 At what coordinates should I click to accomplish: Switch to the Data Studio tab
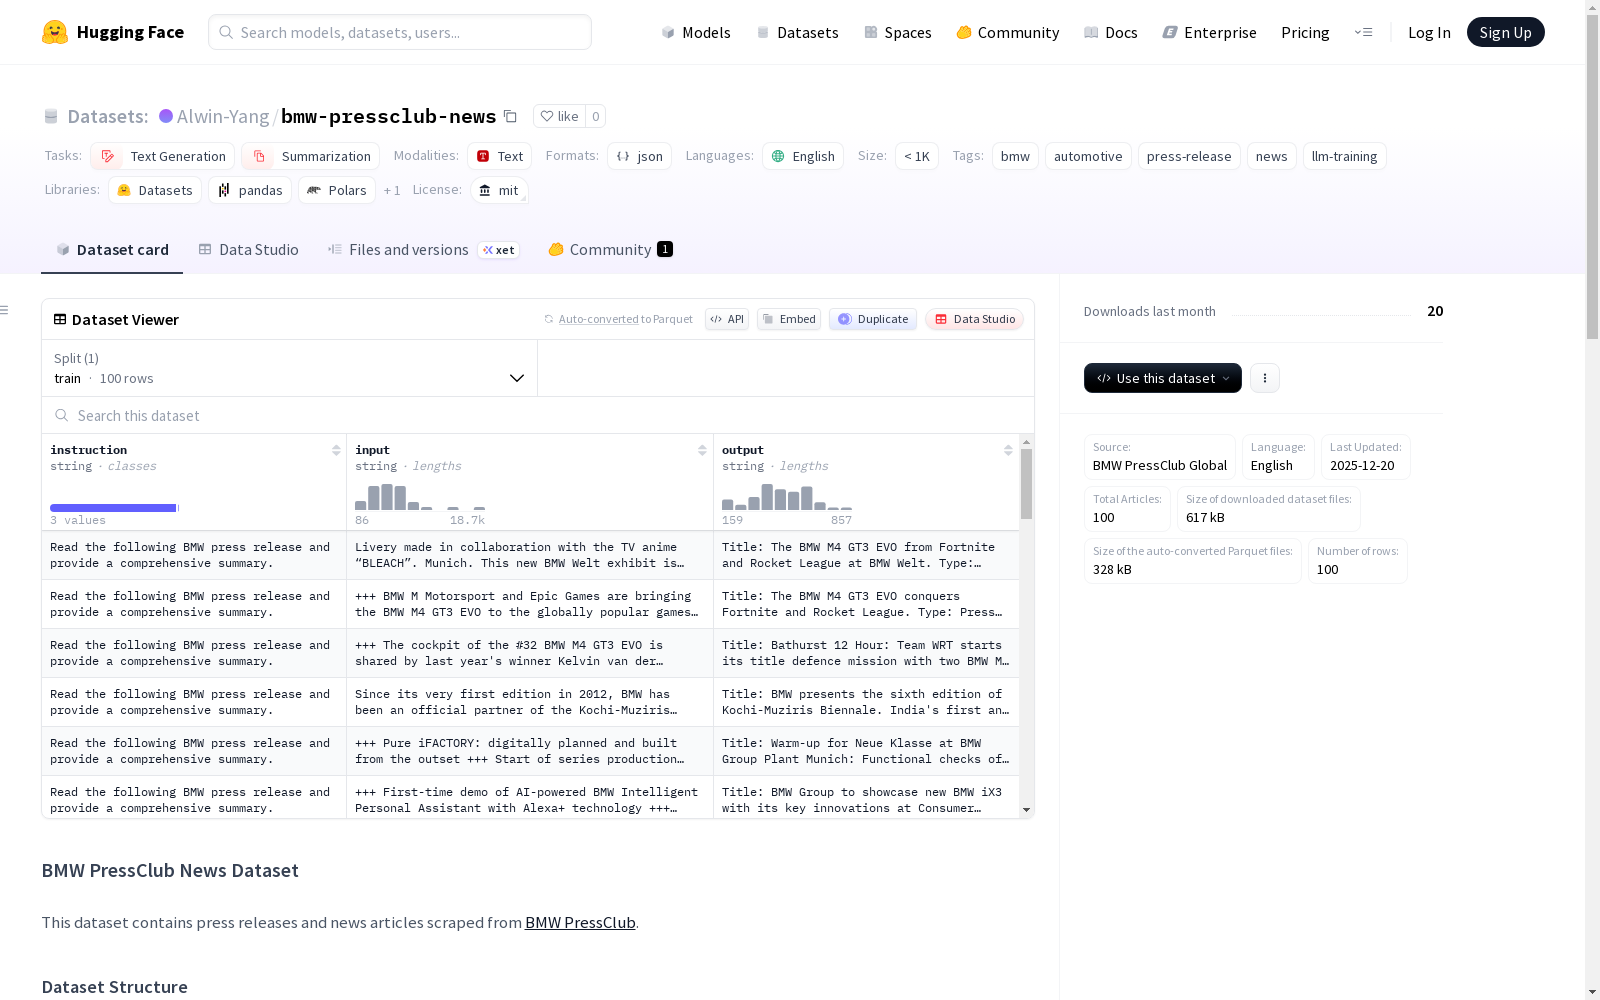click(248, 250)
